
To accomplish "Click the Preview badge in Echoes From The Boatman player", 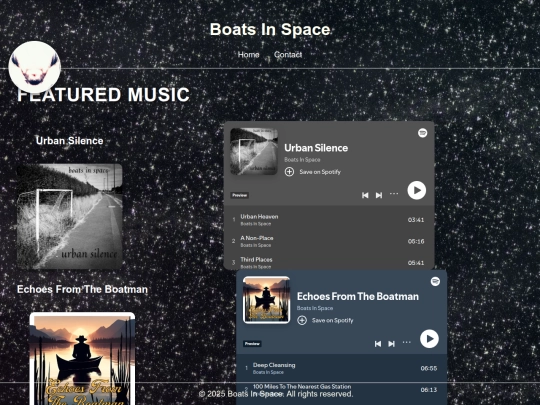I will coord(252,344).
